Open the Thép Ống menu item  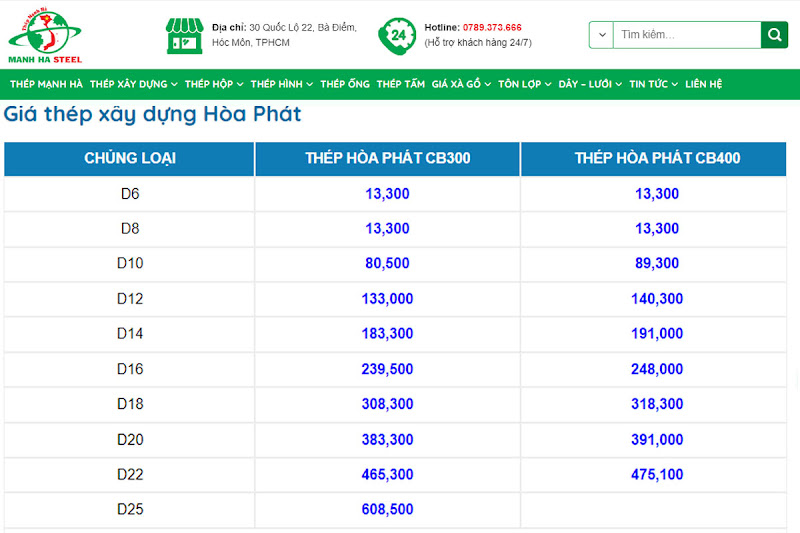click(345, 84)
